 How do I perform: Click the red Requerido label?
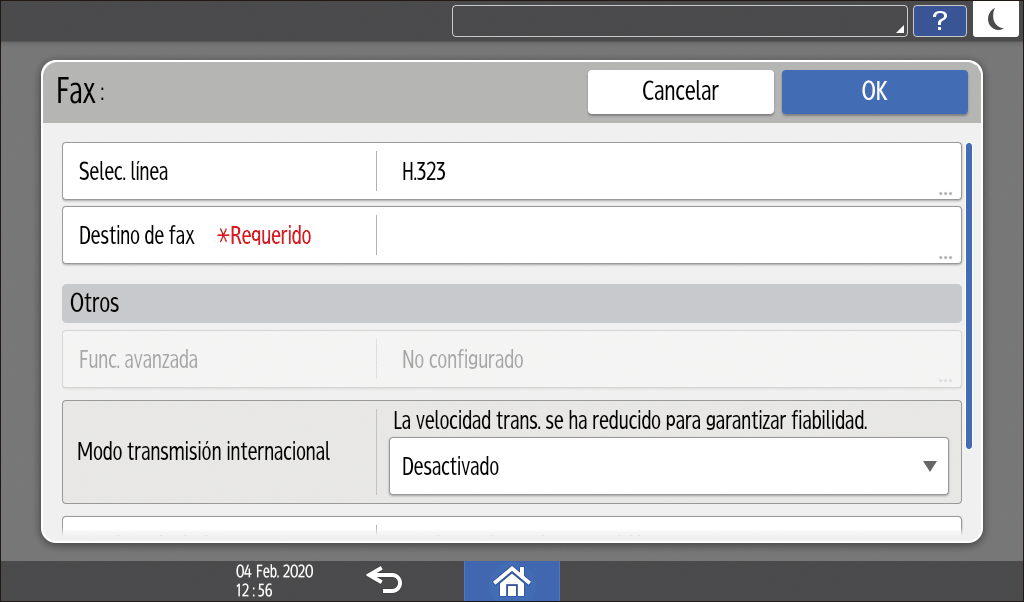[265, 236]
